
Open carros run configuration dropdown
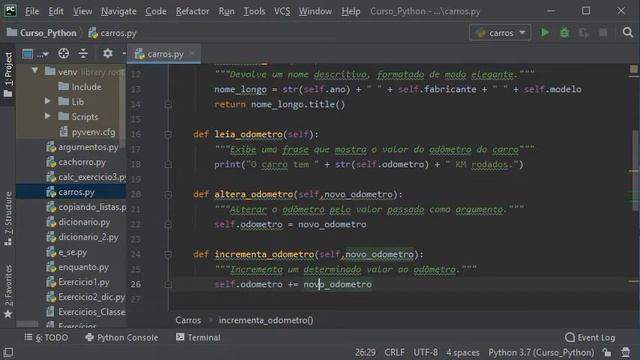500,33
